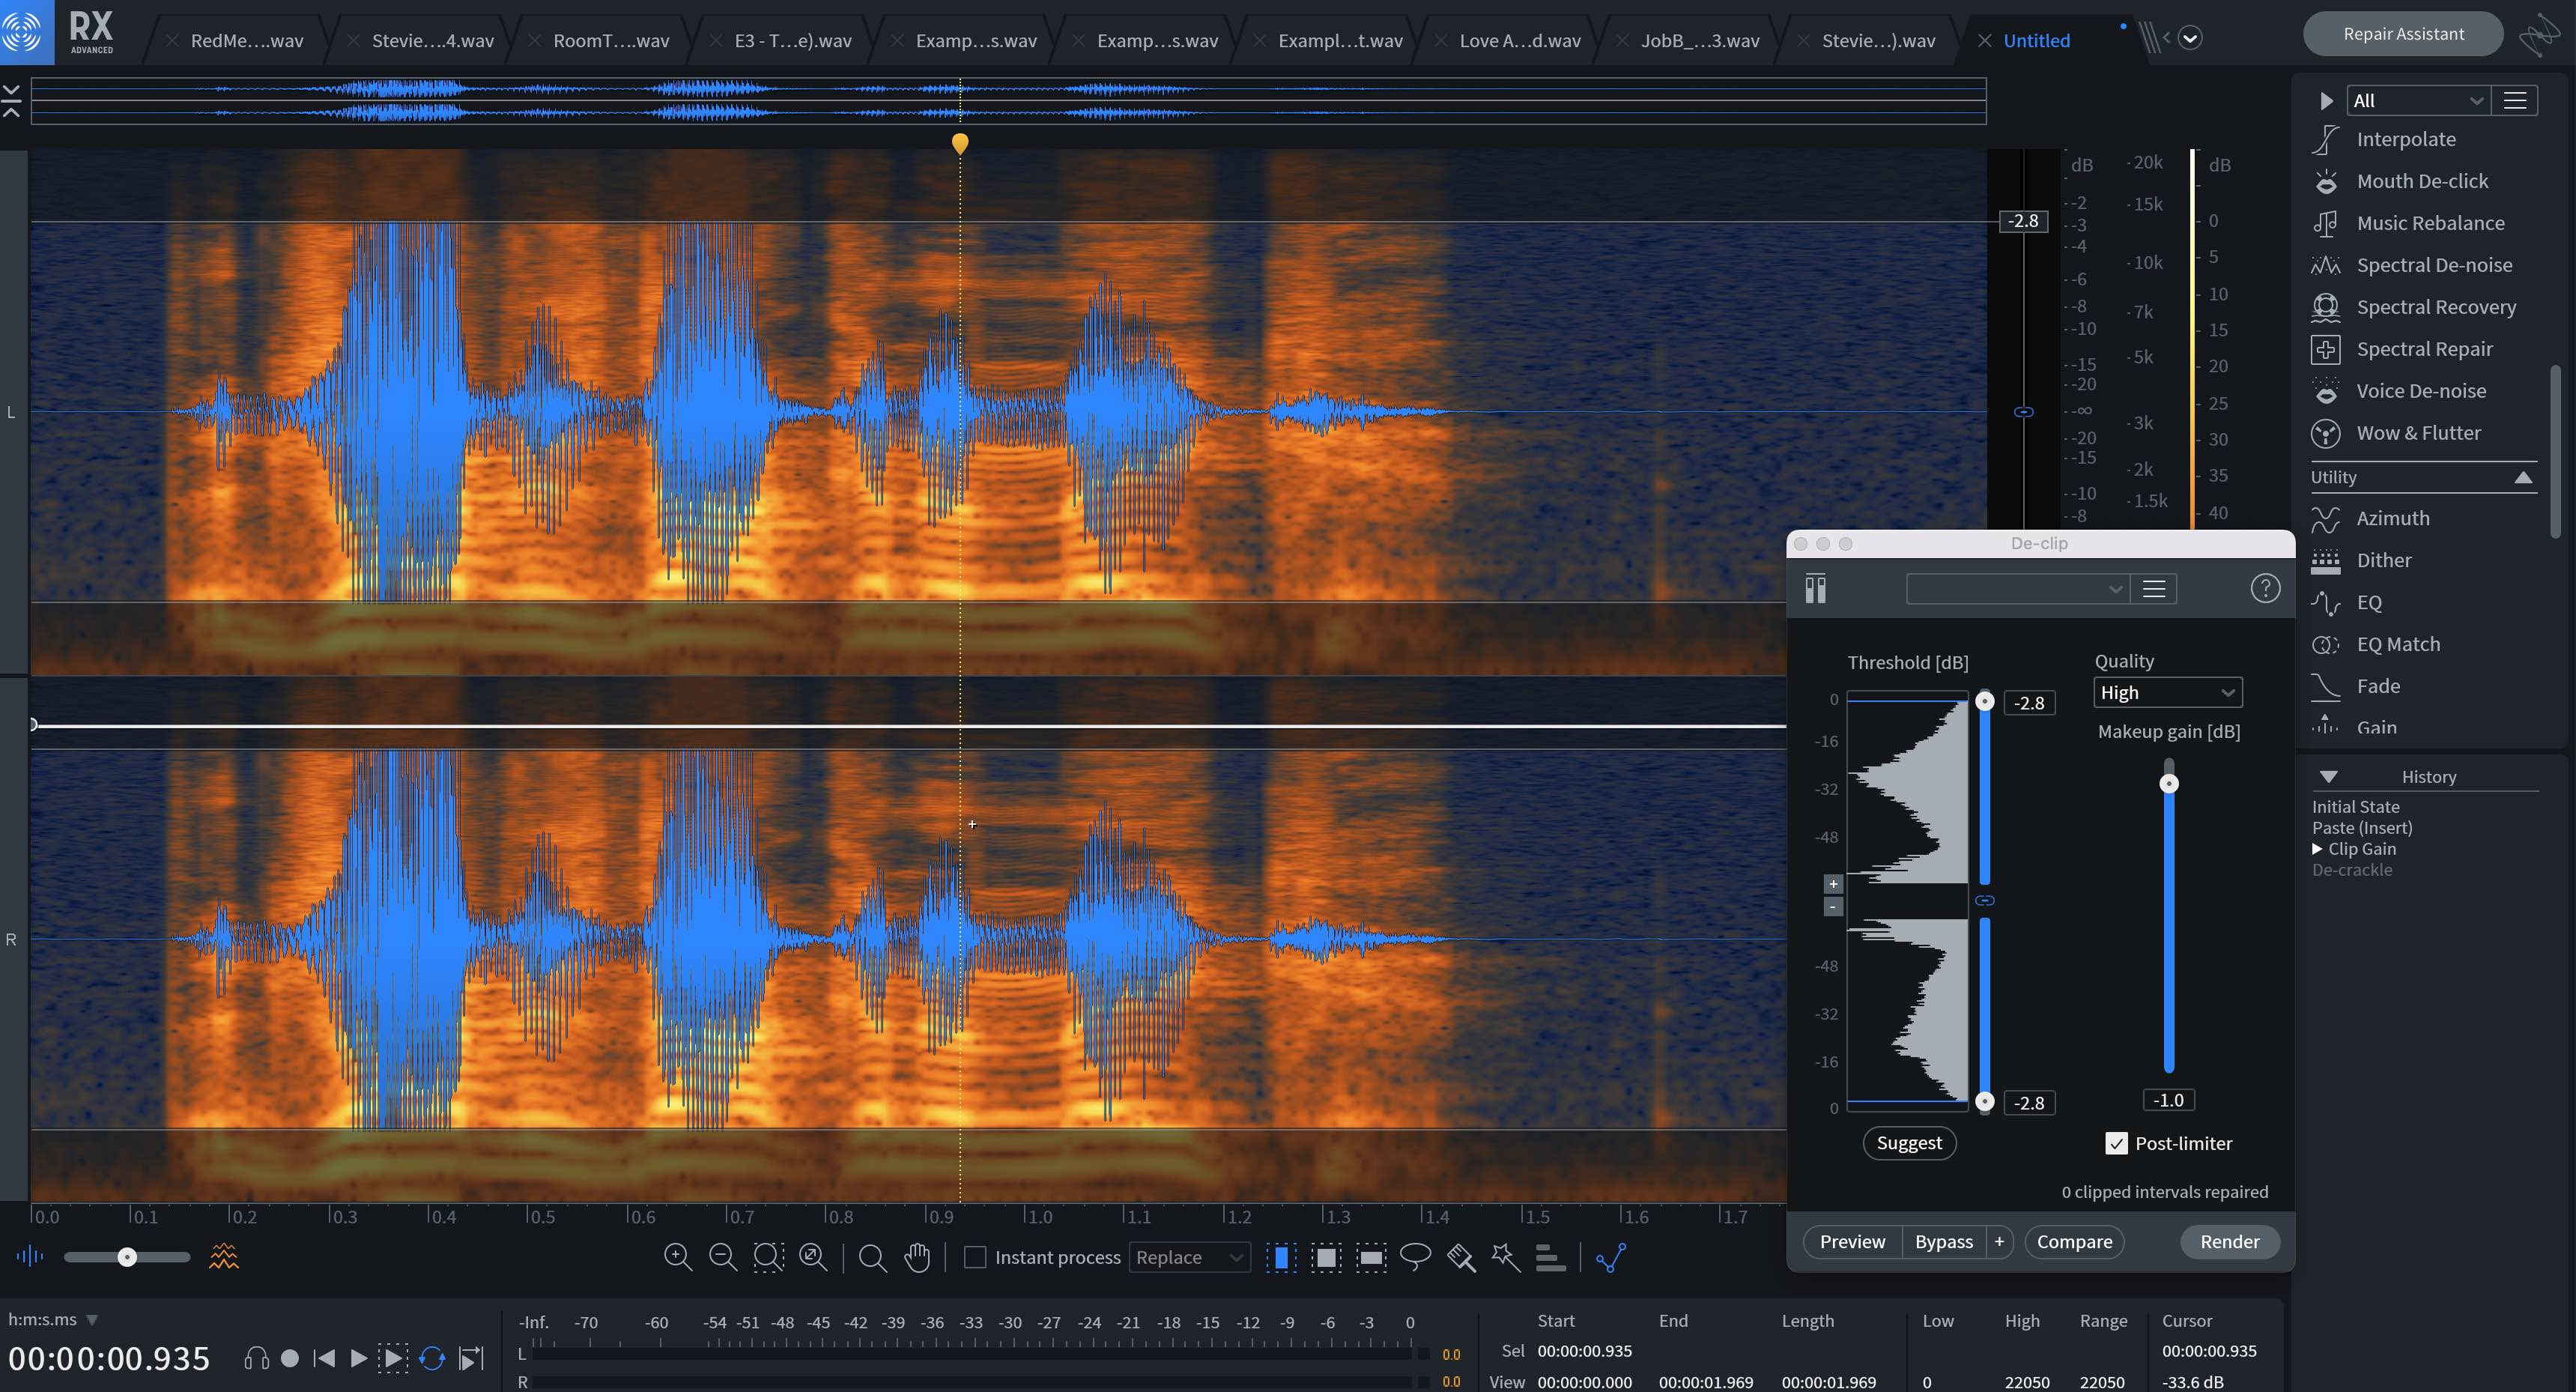Open the All module filter dropdown
This screenshot has height=1392, width=2576.
(x=2417, y=101)
